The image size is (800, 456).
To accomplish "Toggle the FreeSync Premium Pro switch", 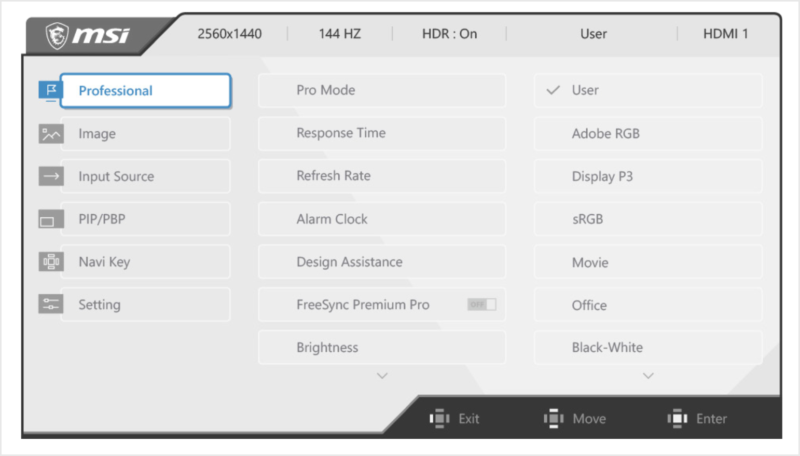I will [x=482, y=305].
